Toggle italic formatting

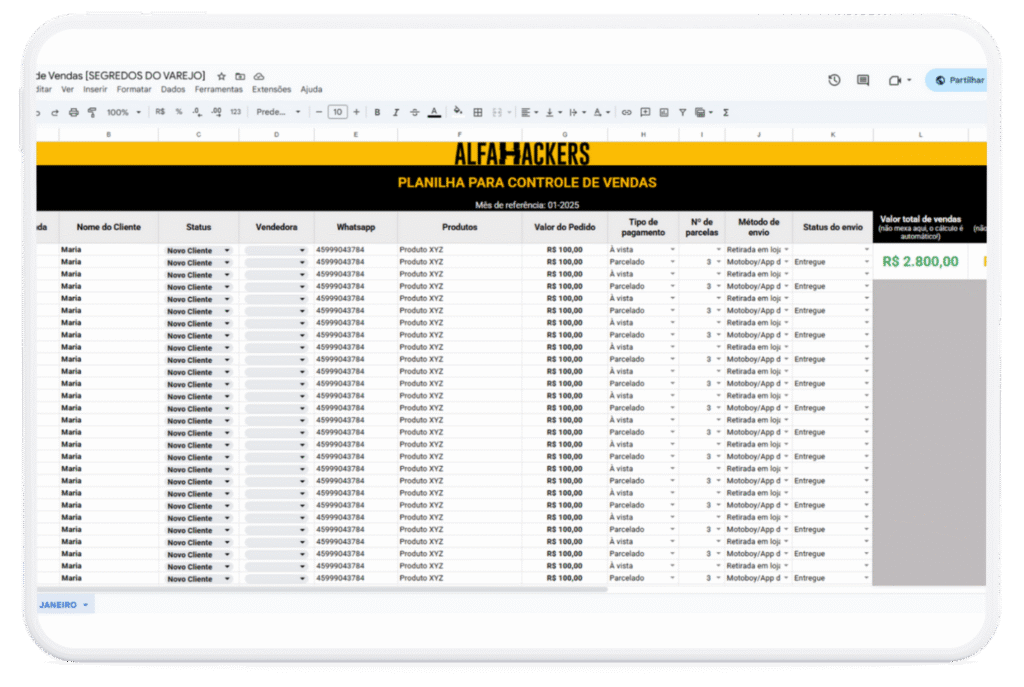(x=396, y=112)
